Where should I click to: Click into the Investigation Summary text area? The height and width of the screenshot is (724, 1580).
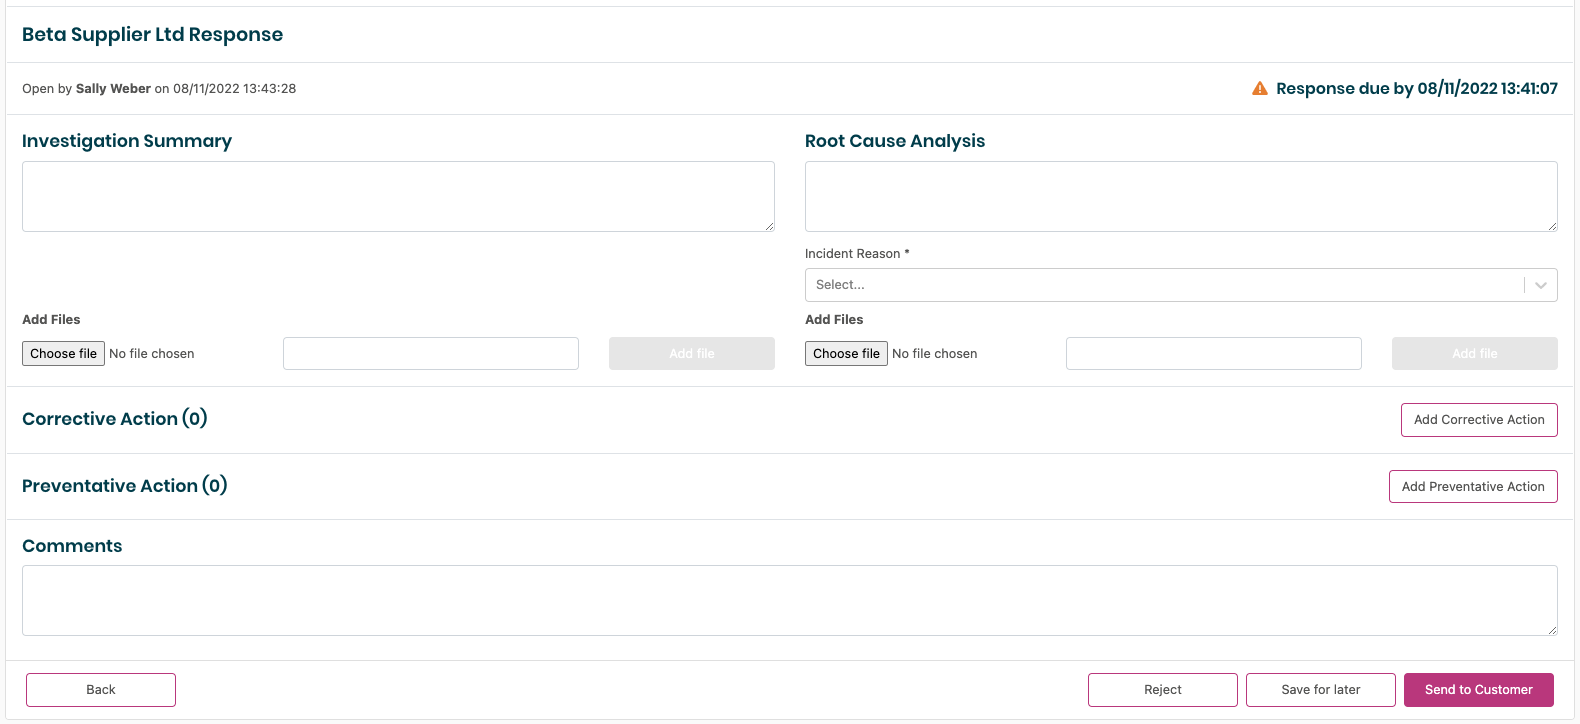pos(398,196)
